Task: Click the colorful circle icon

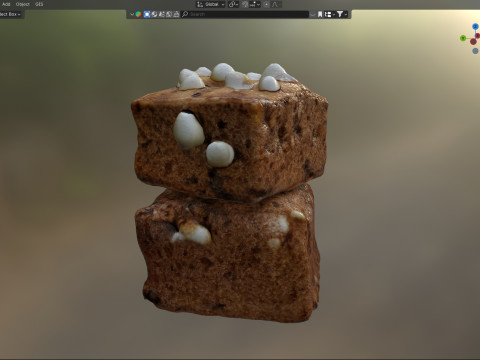Action: [x=138, y=14]
